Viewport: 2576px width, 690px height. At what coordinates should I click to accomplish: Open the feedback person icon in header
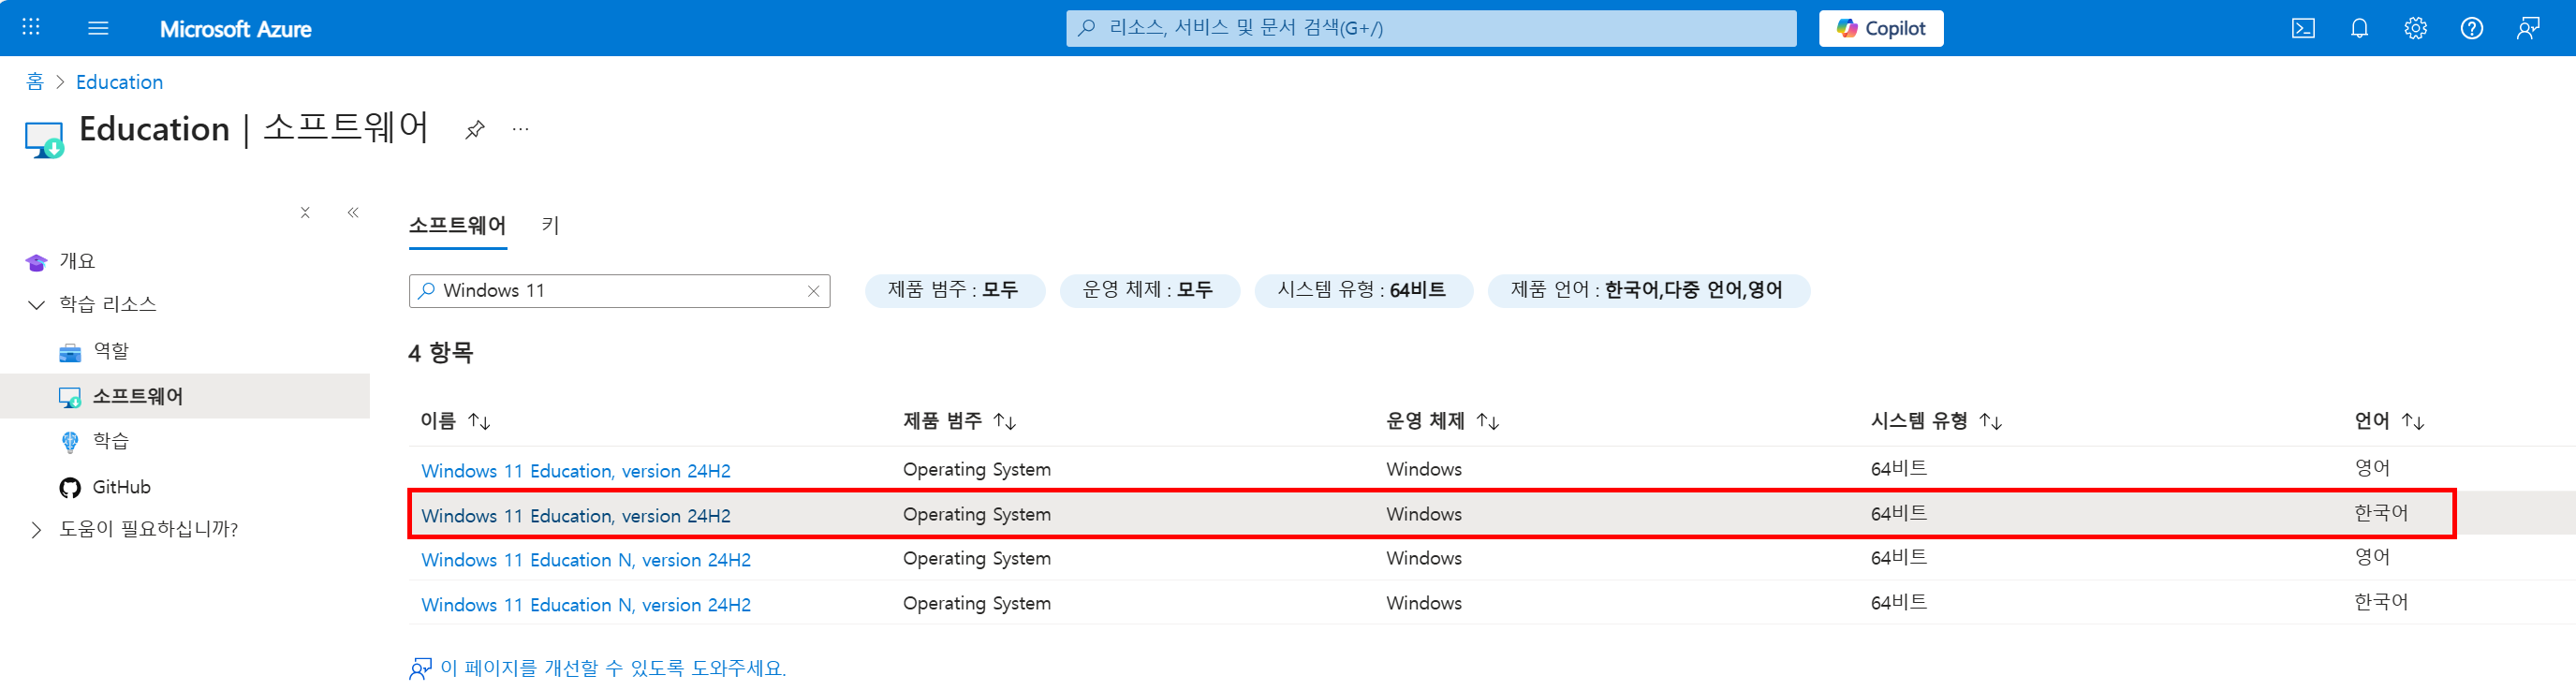point(2527,28)
